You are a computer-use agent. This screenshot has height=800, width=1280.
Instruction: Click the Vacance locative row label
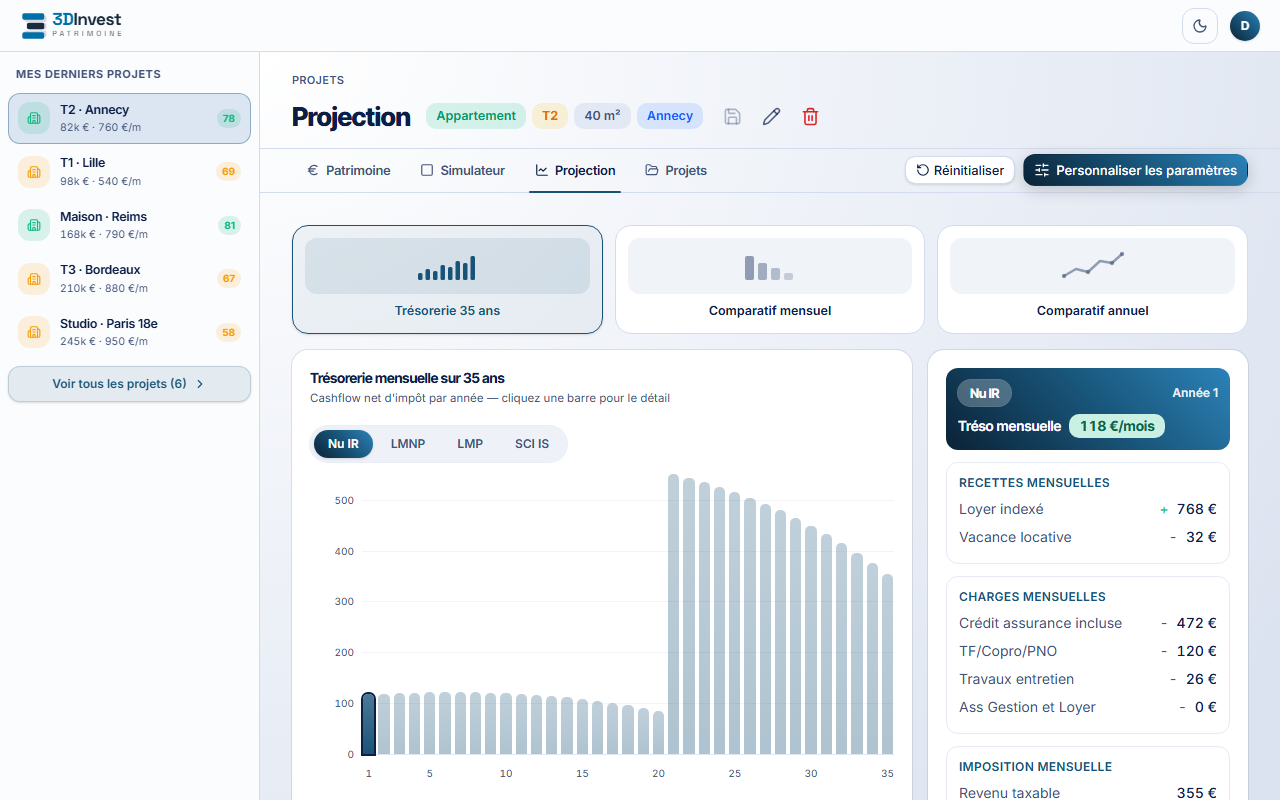1015,537
